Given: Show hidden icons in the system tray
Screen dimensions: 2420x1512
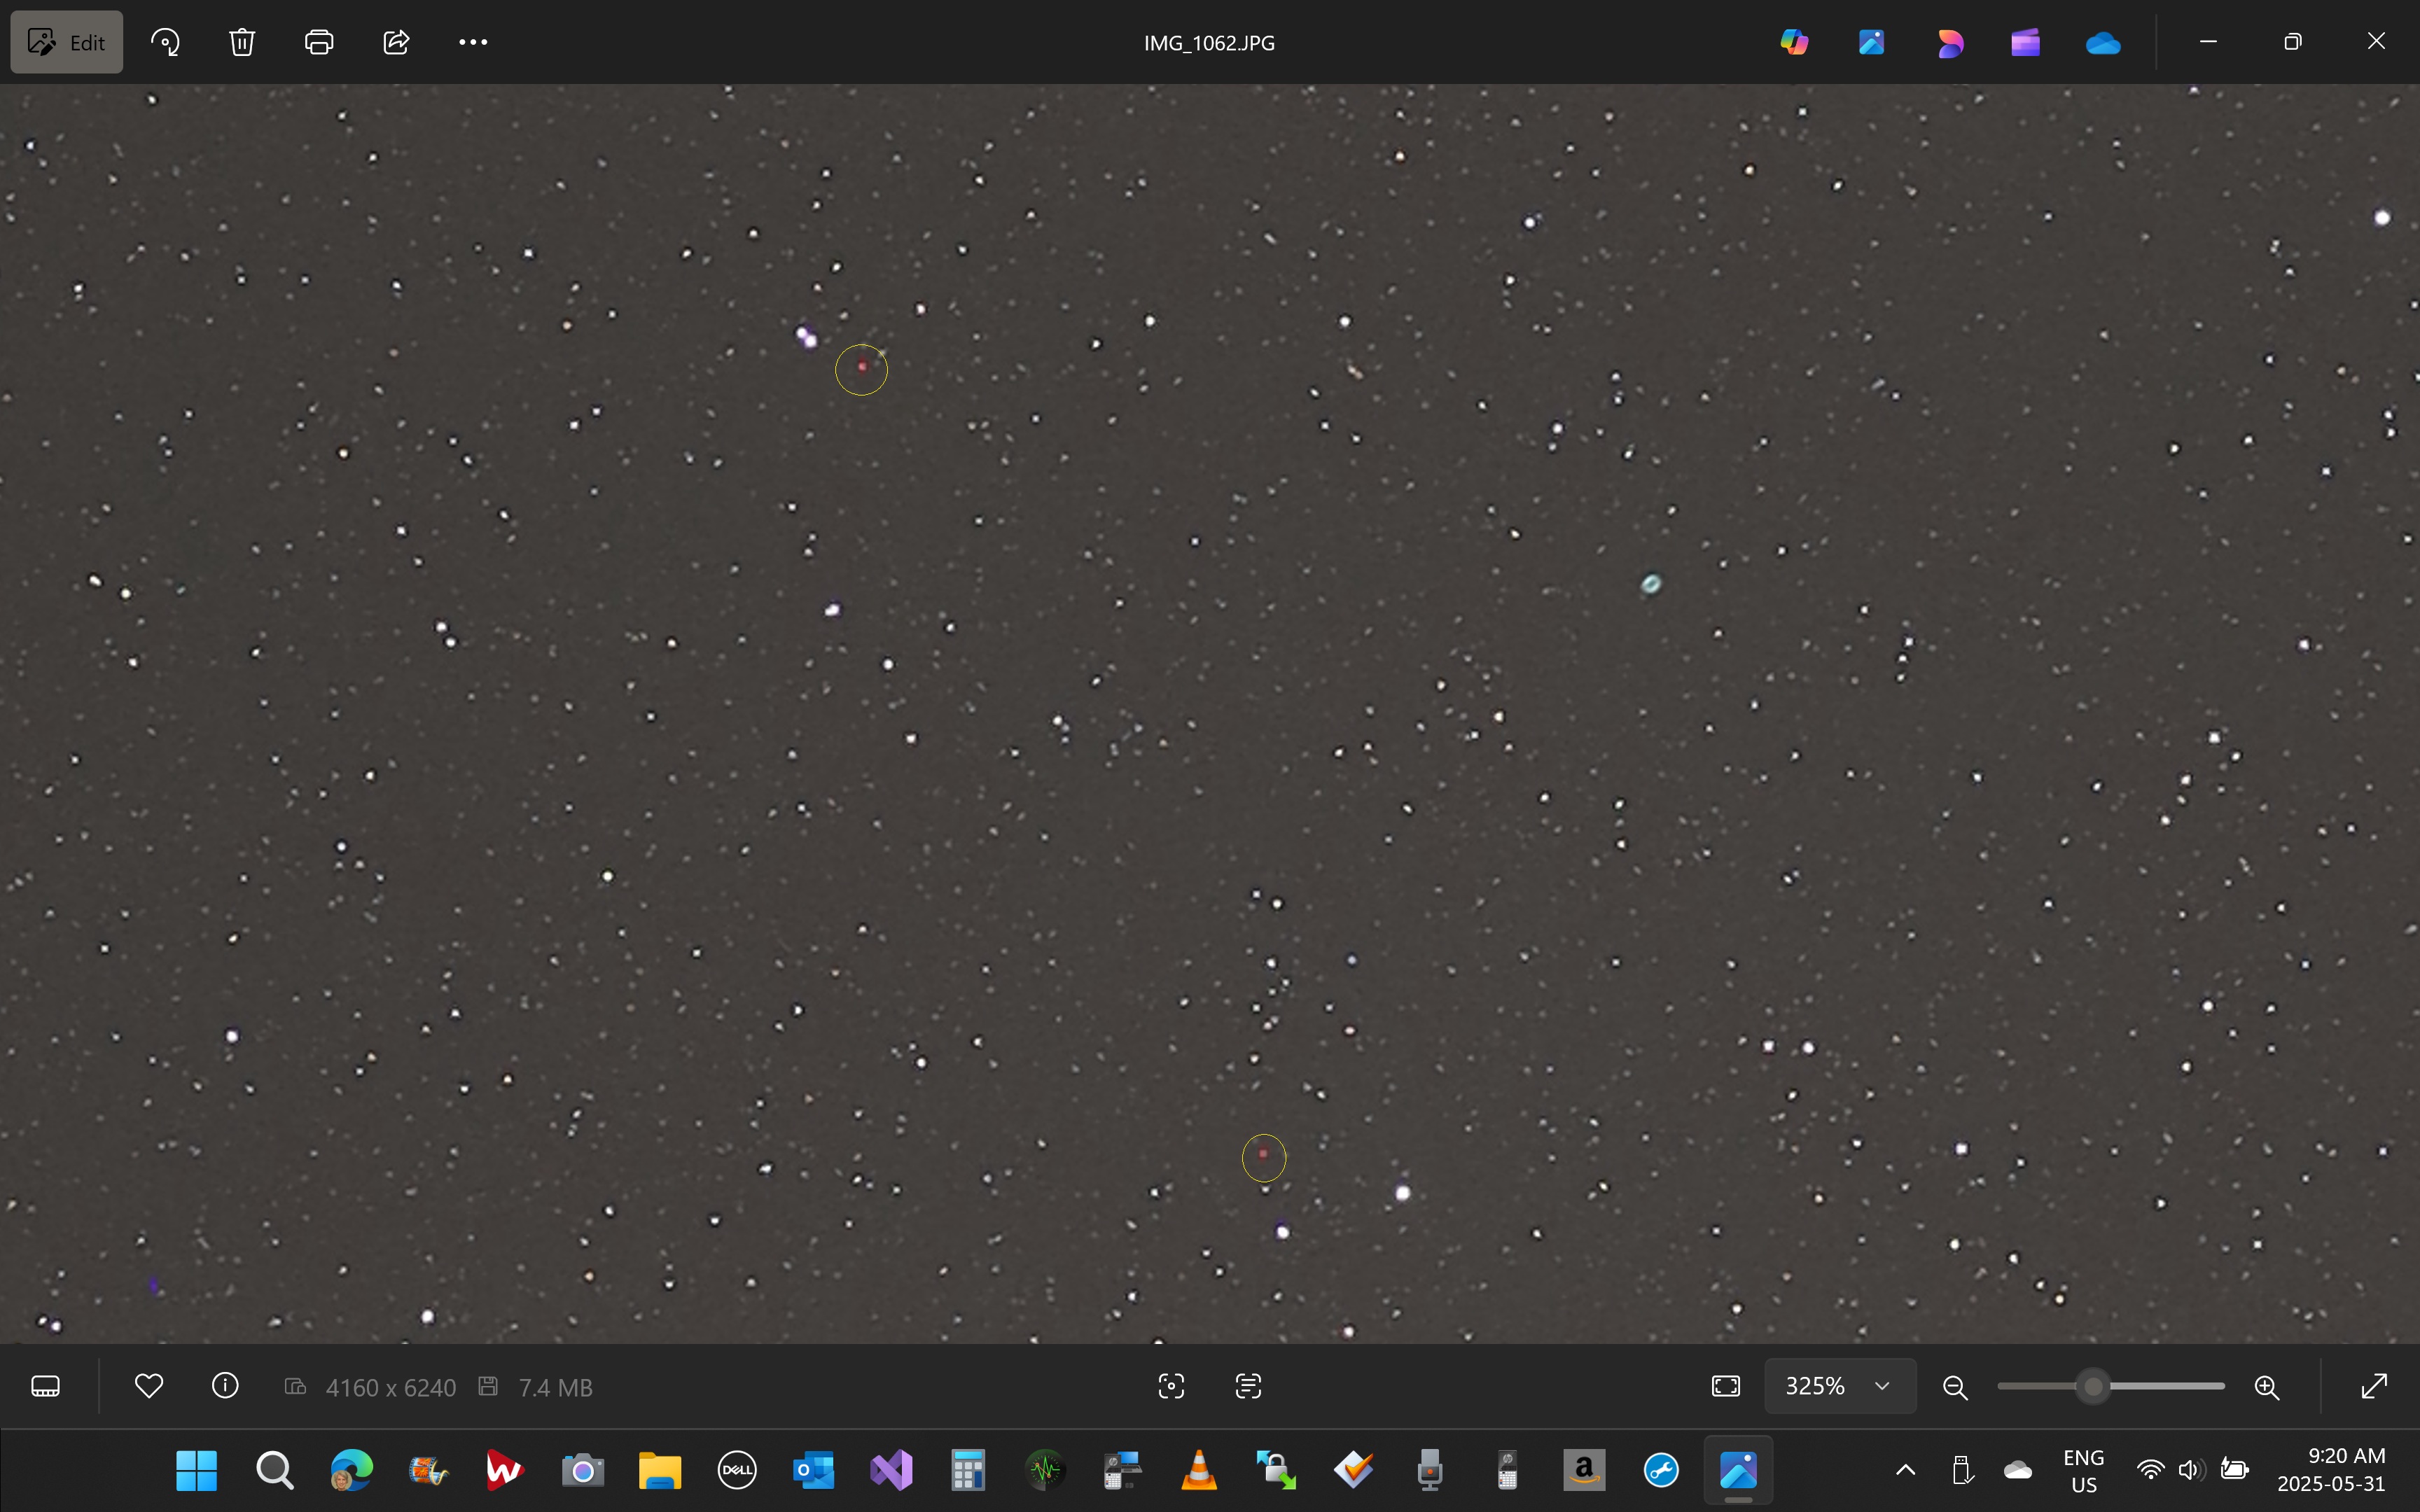Looking at the screenshot, I should point(1906,1470).
